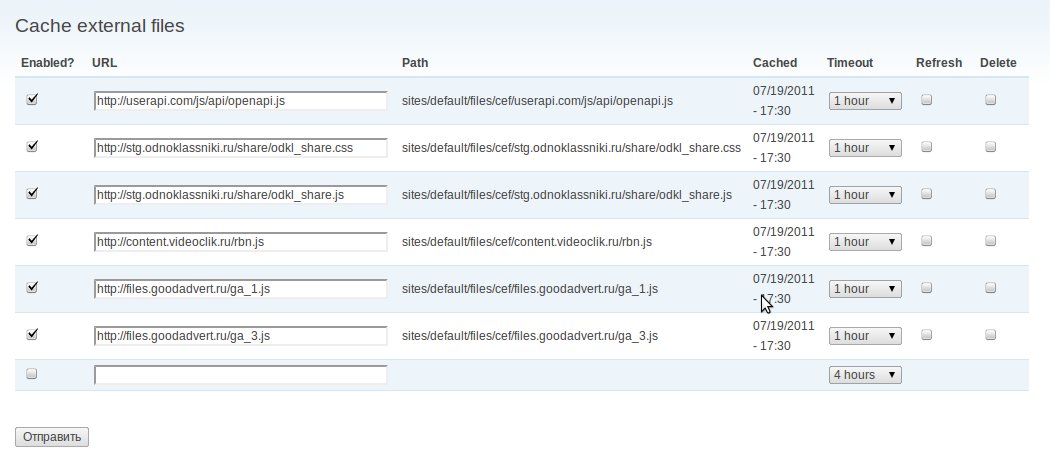Click the Cache external files heading

point(100,26)
